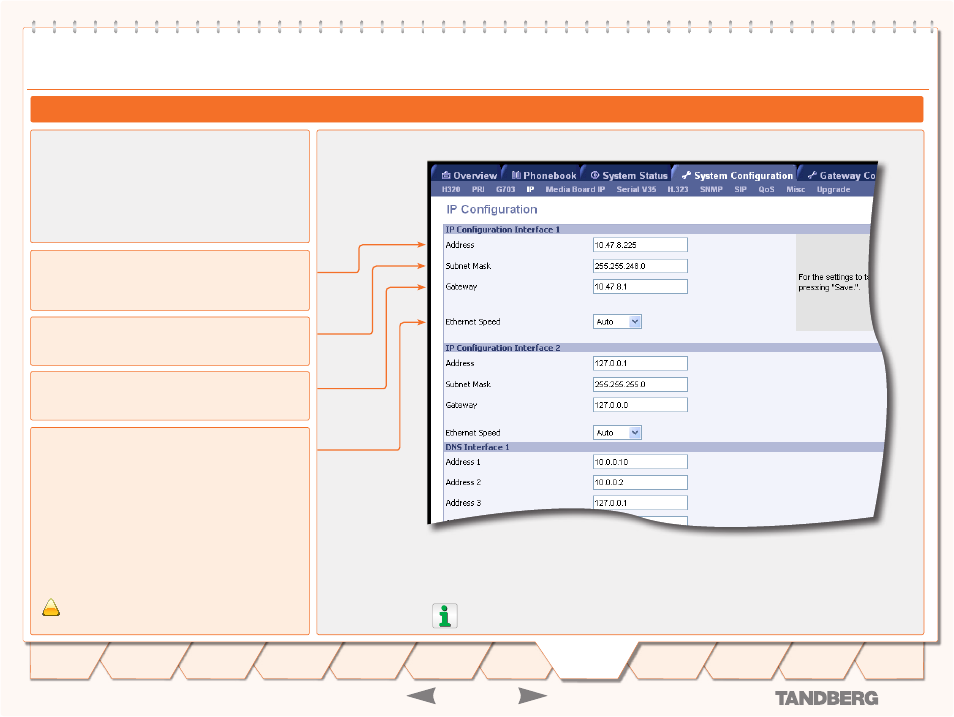Open the SNMP submenu item
The height and width of the screenshot is (717, 954).
[711, 189]
